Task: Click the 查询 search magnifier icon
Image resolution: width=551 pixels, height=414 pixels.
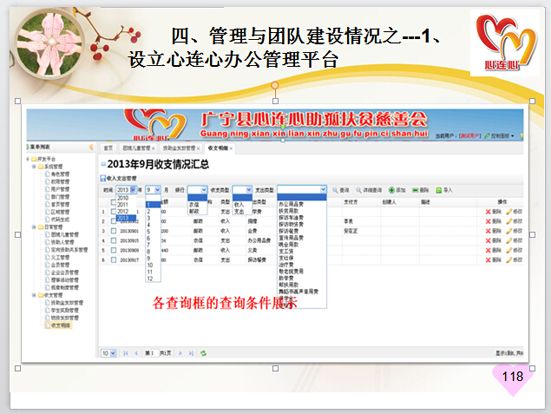Action: (335, 190)
